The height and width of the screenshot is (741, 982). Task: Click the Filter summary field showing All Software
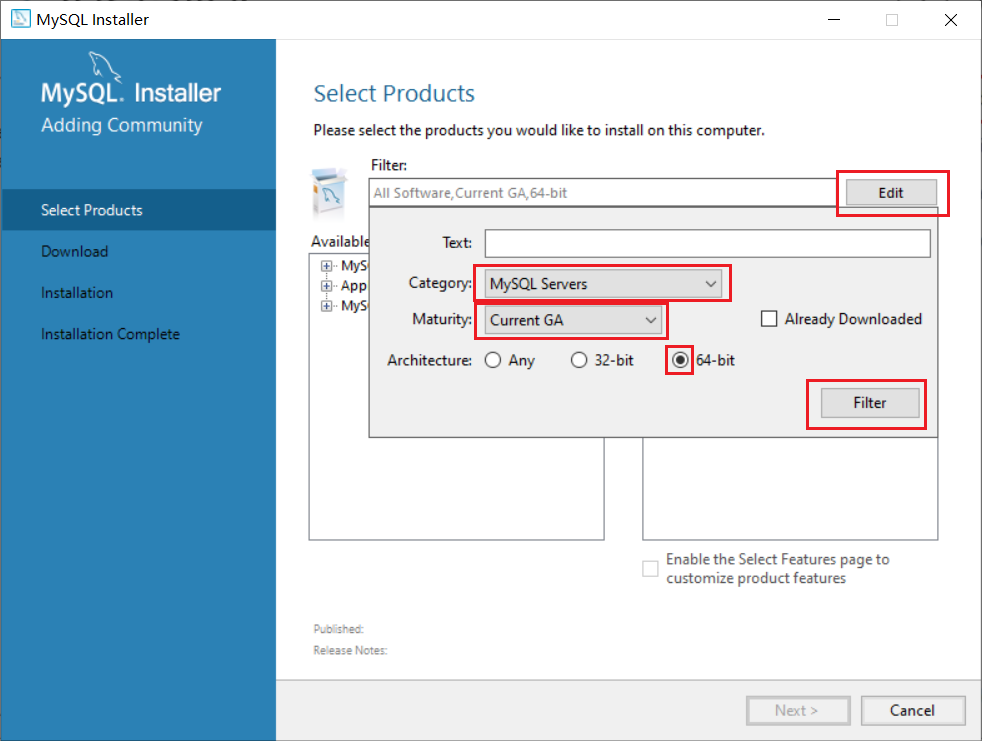(x=604, y=193)
